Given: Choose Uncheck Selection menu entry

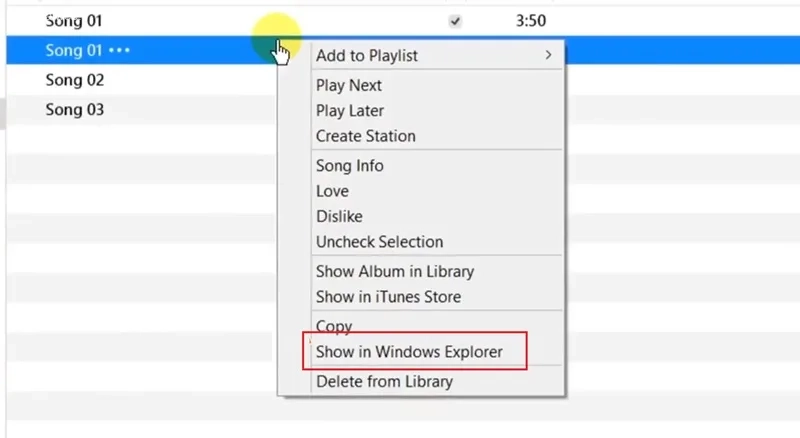Looking at the screenshot, I should pos(437,242).
